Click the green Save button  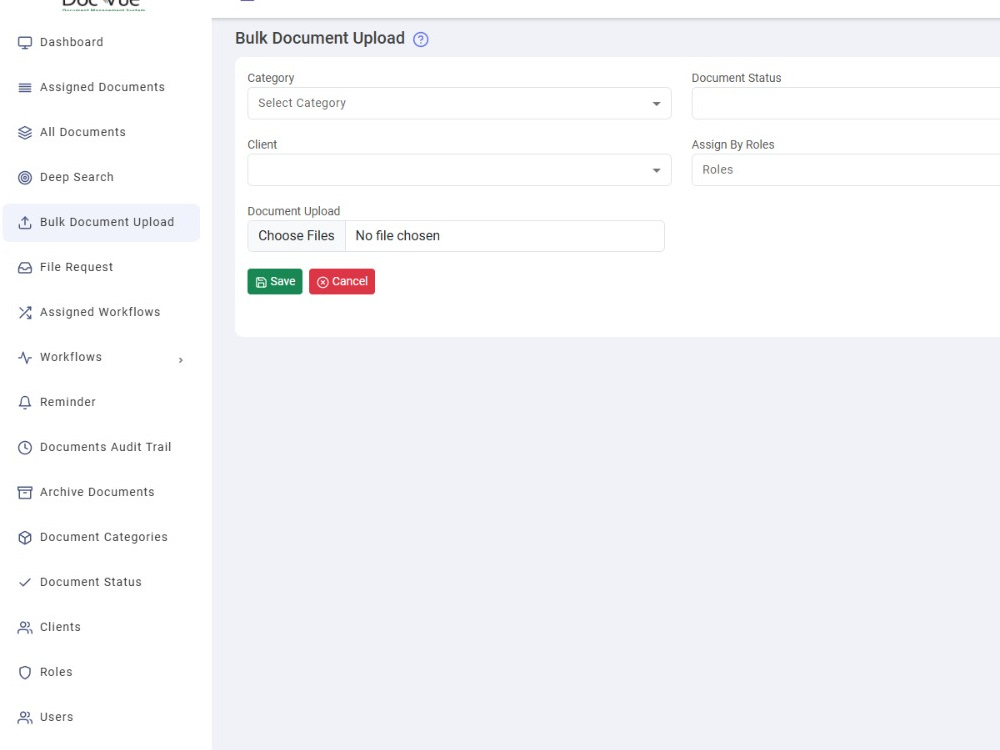[x=275, y=282]
